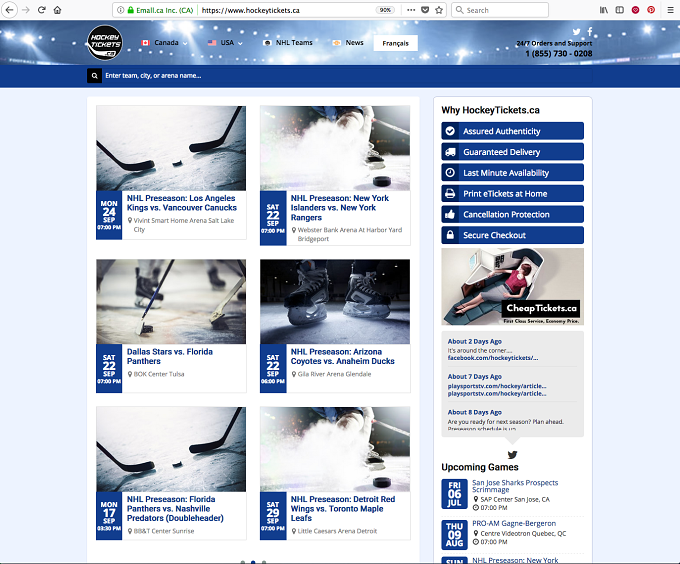Click the Twitter bird below the feed box
680x564 pixels.
pos(512,455)
